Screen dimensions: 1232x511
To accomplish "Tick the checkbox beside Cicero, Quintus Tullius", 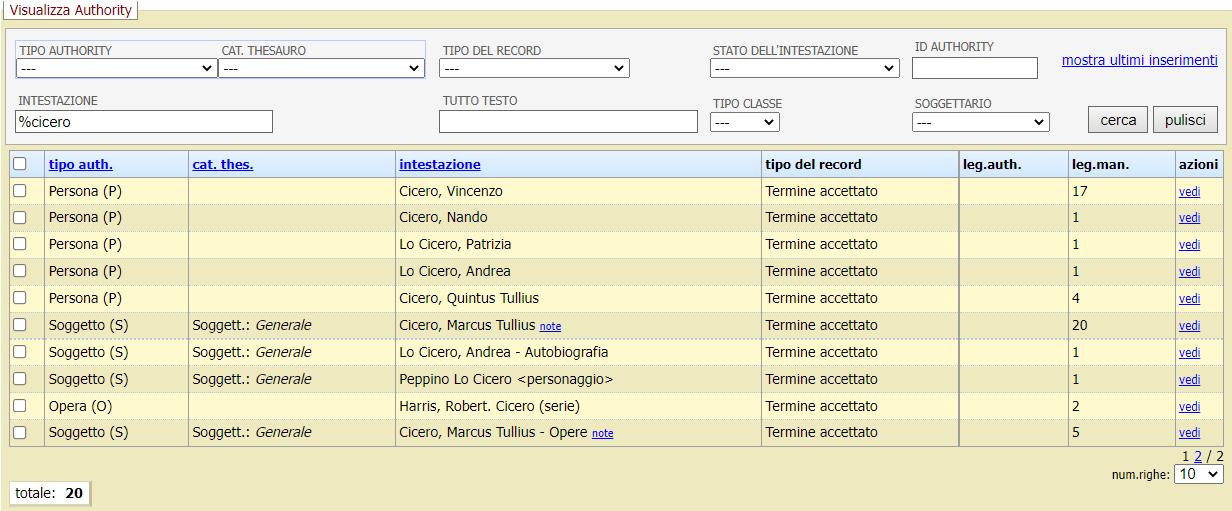I will coord(19,298).
